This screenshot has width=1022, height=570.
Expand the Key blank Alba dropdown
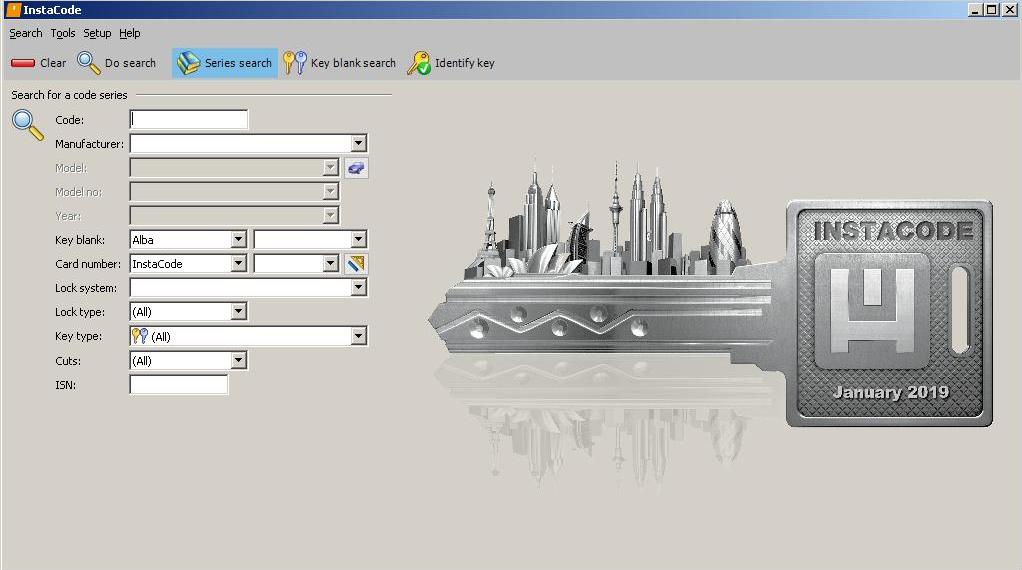[239, 240]
